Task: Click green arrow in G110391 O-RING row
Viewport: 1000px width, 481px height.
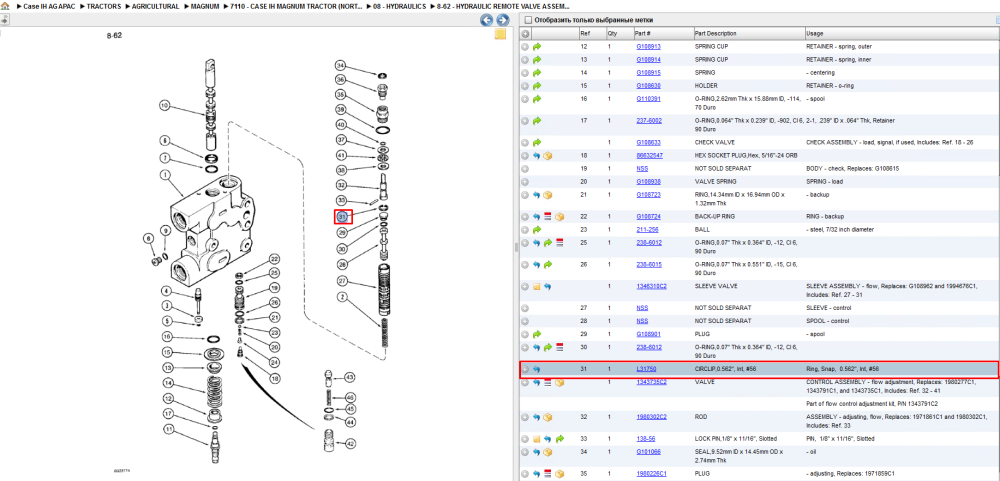Action: pos(537,99)
